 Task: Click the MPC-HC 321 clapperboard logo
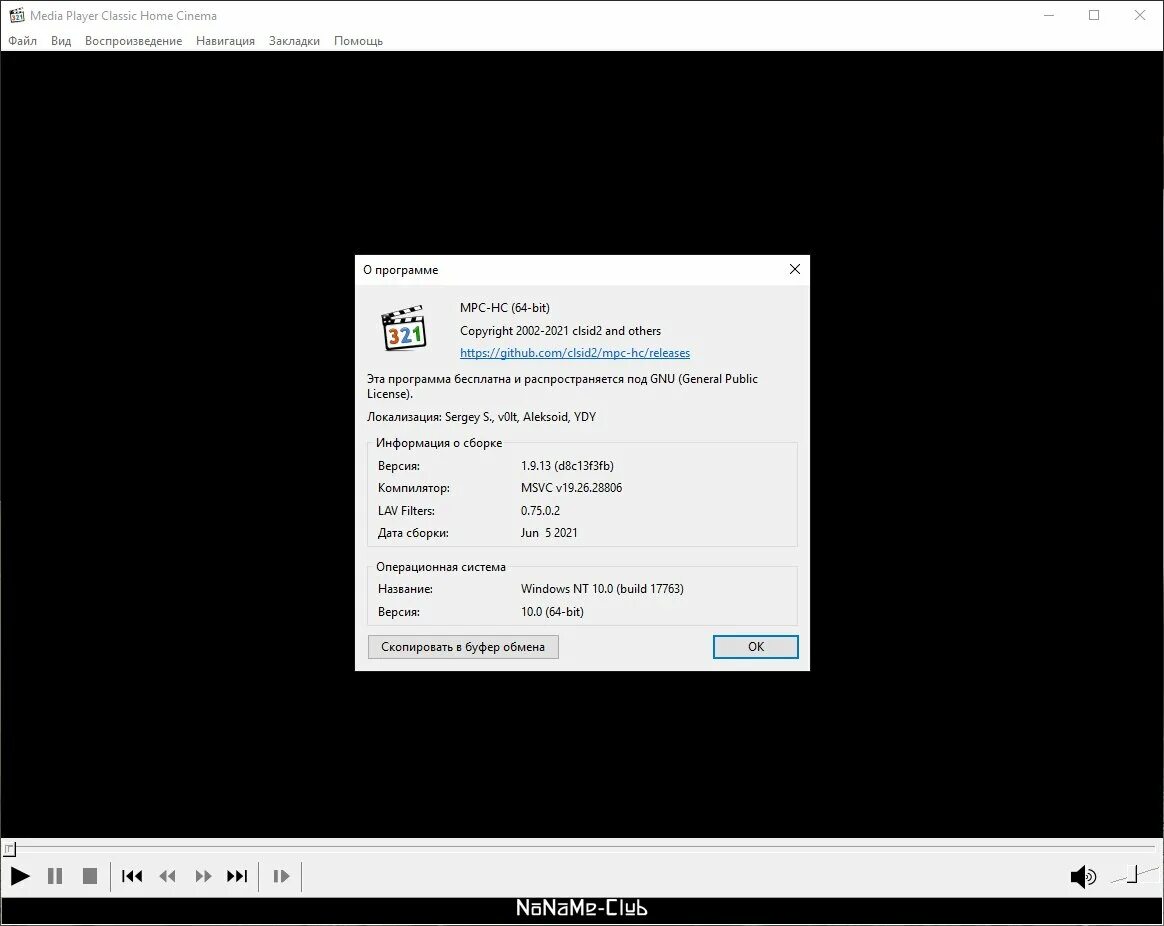404,328
